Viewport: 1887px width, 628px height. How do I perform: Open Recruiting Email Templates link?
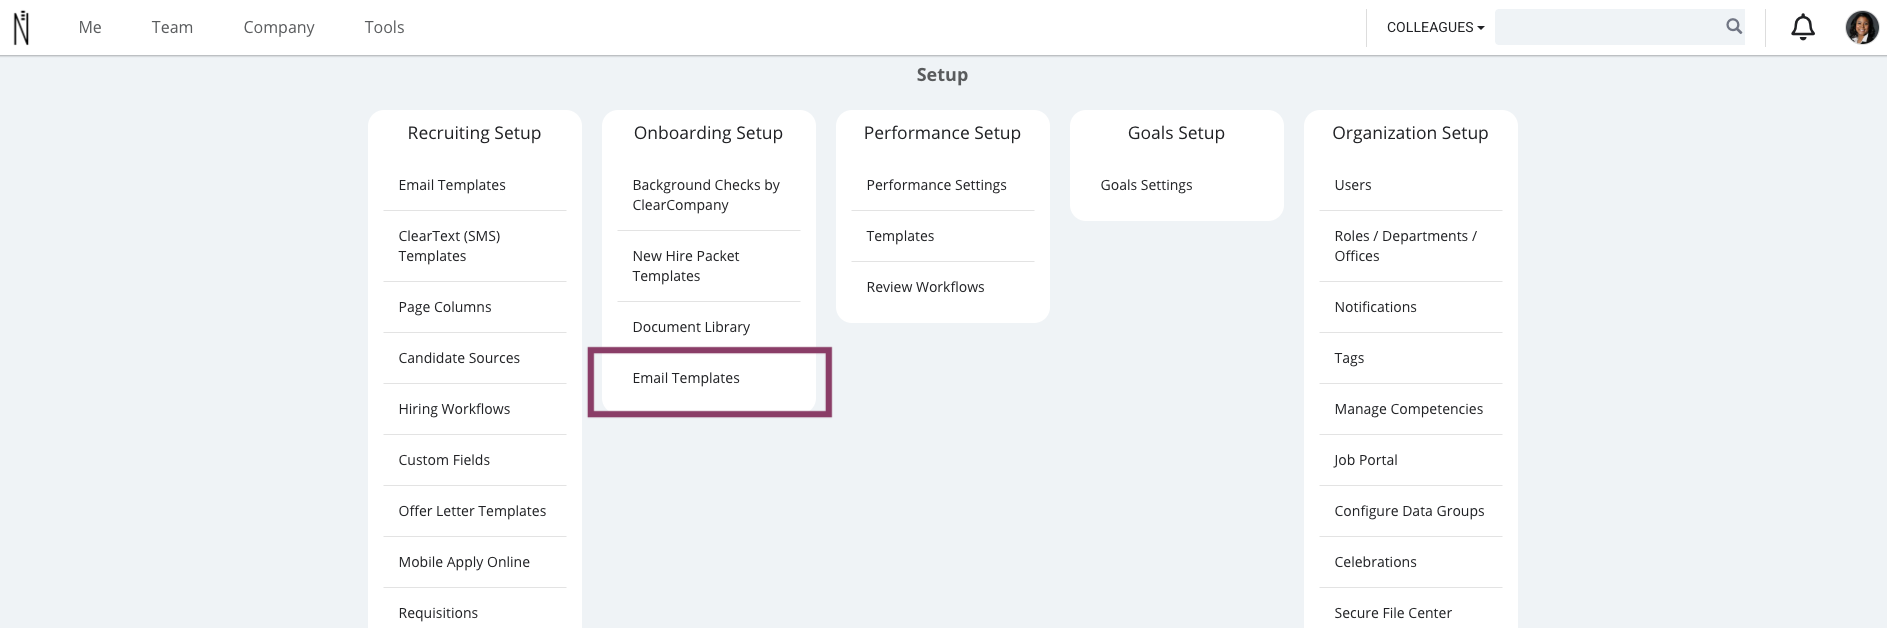(x=452, y=185)
